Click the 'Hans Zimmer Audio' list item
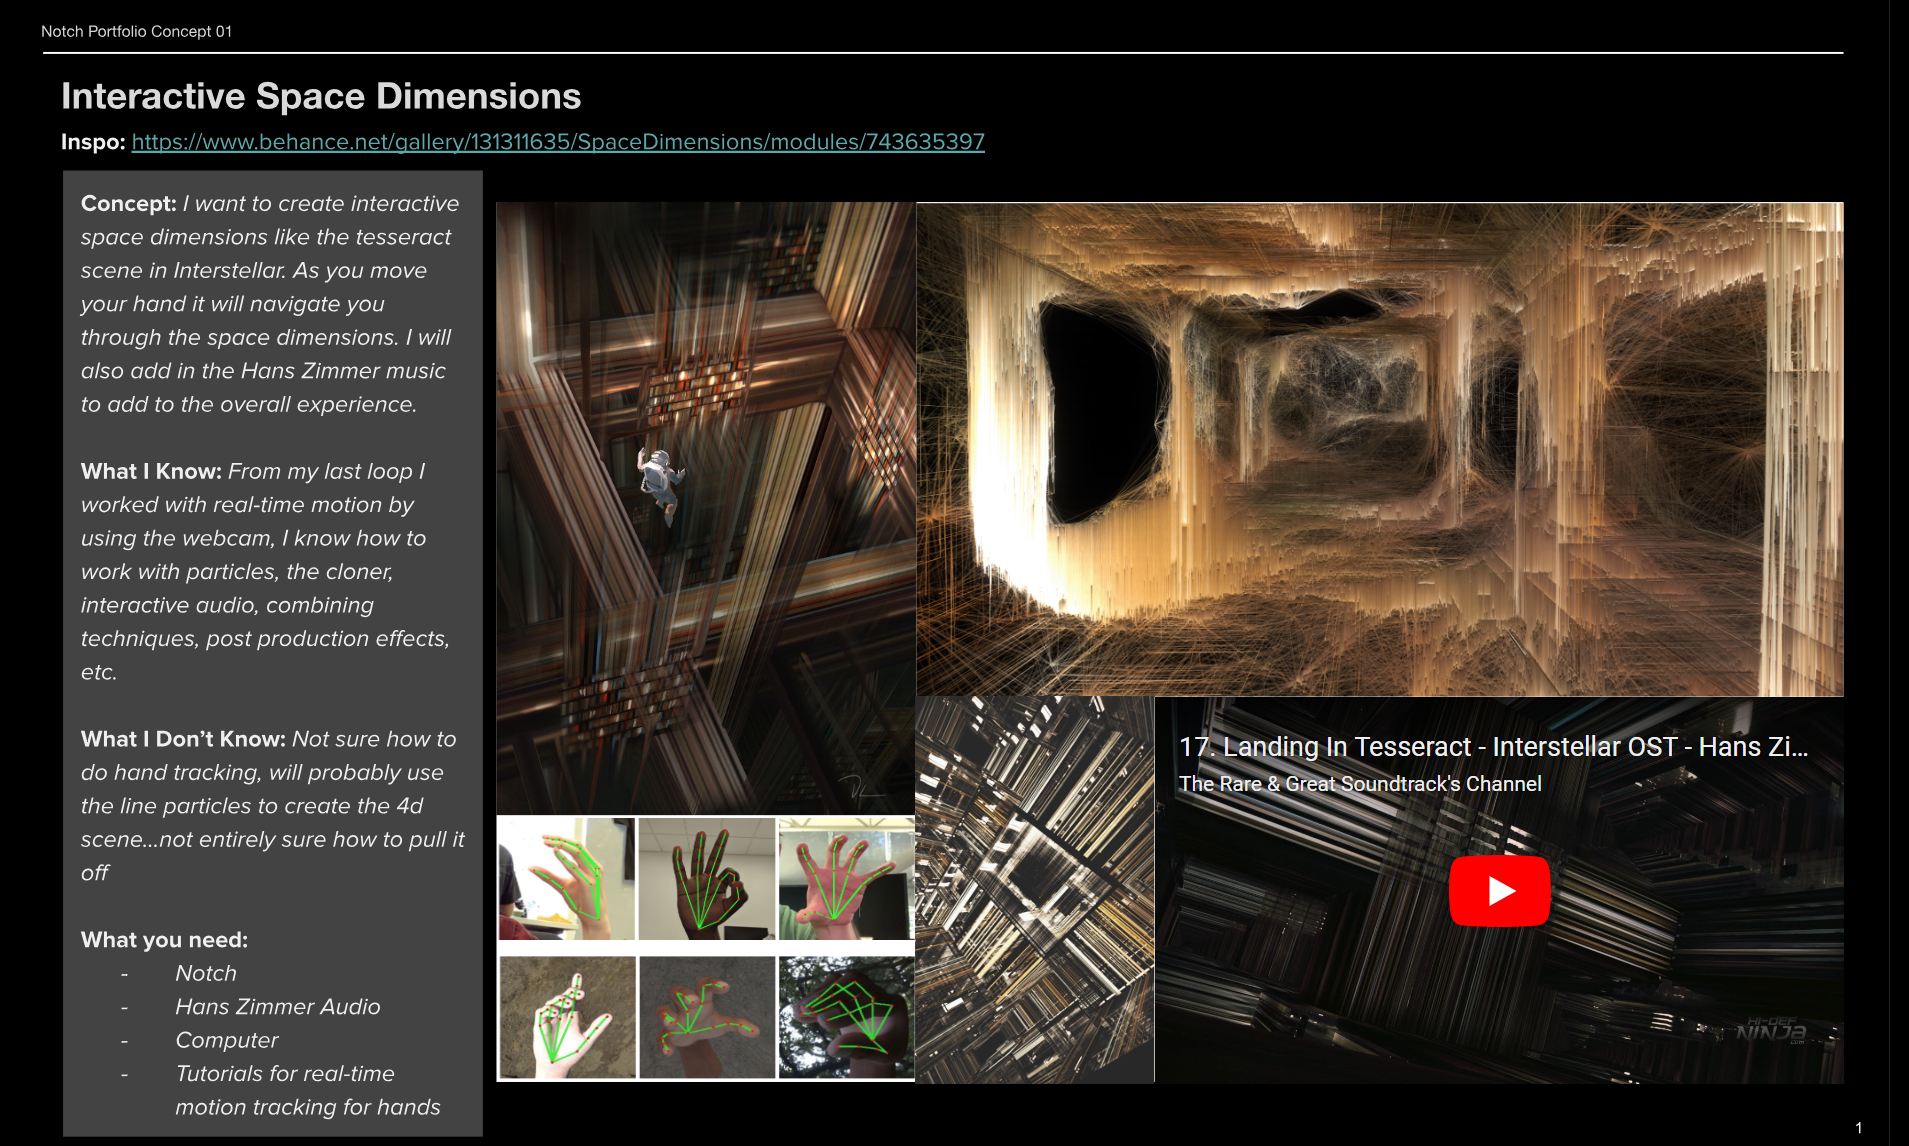The height and width of the screenshot is (1146, 1909). click(278, 1007)
